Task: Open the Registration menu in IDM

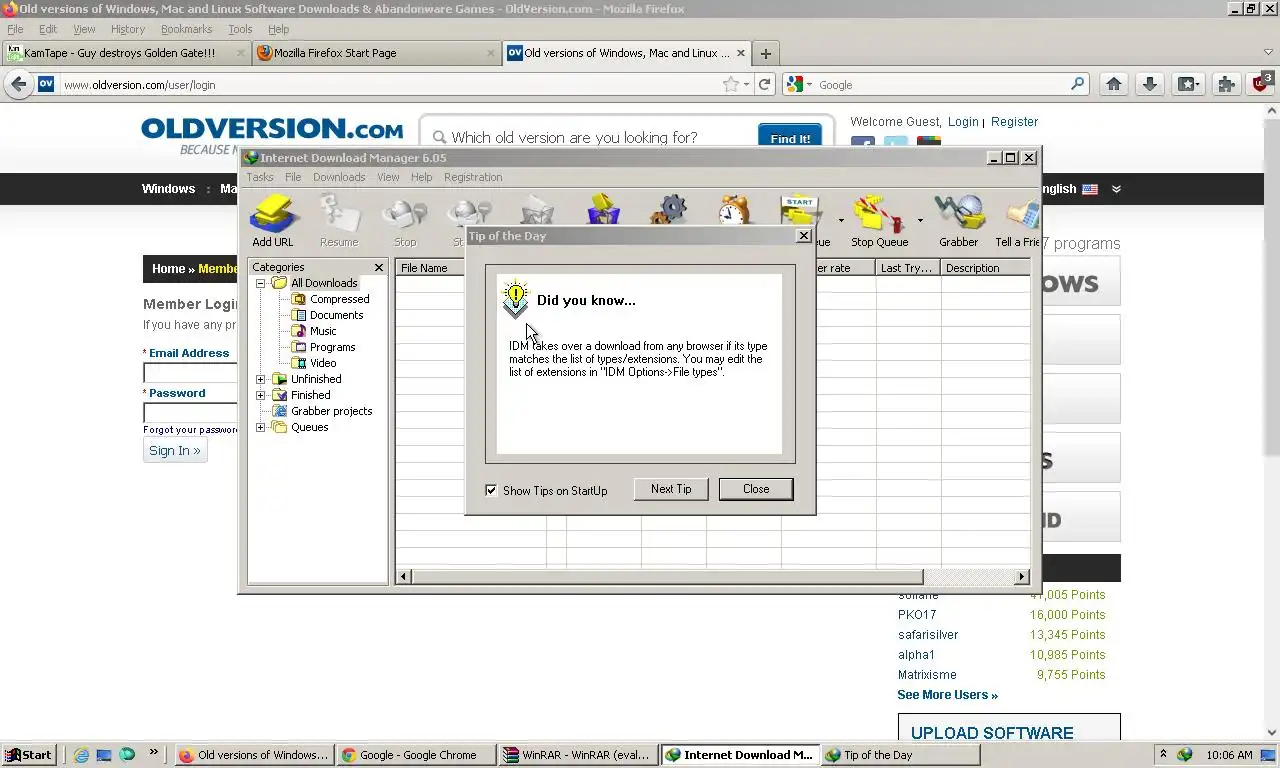Action: tap(473, 177)
